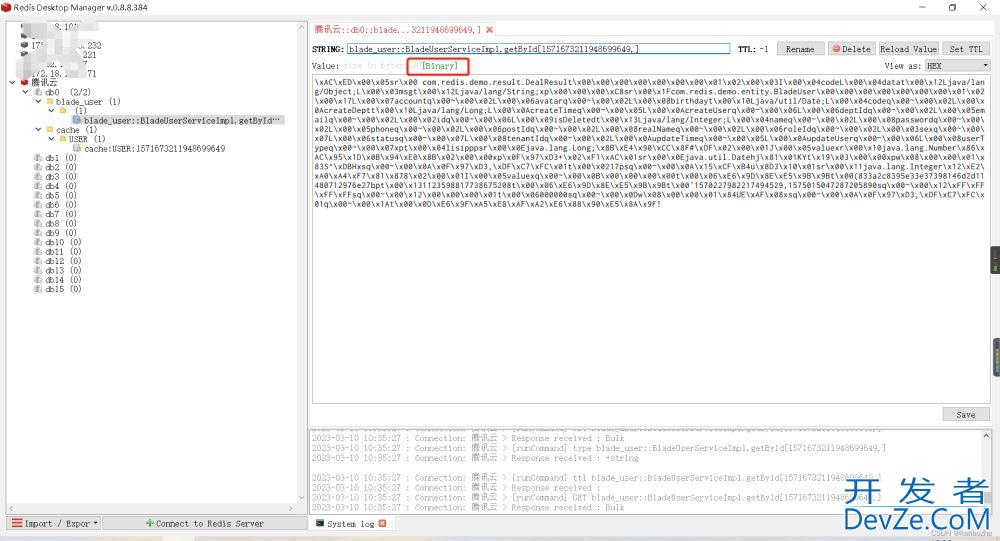Click the db5 database icon
1000x541 pixels.
(x=38, y=195)
